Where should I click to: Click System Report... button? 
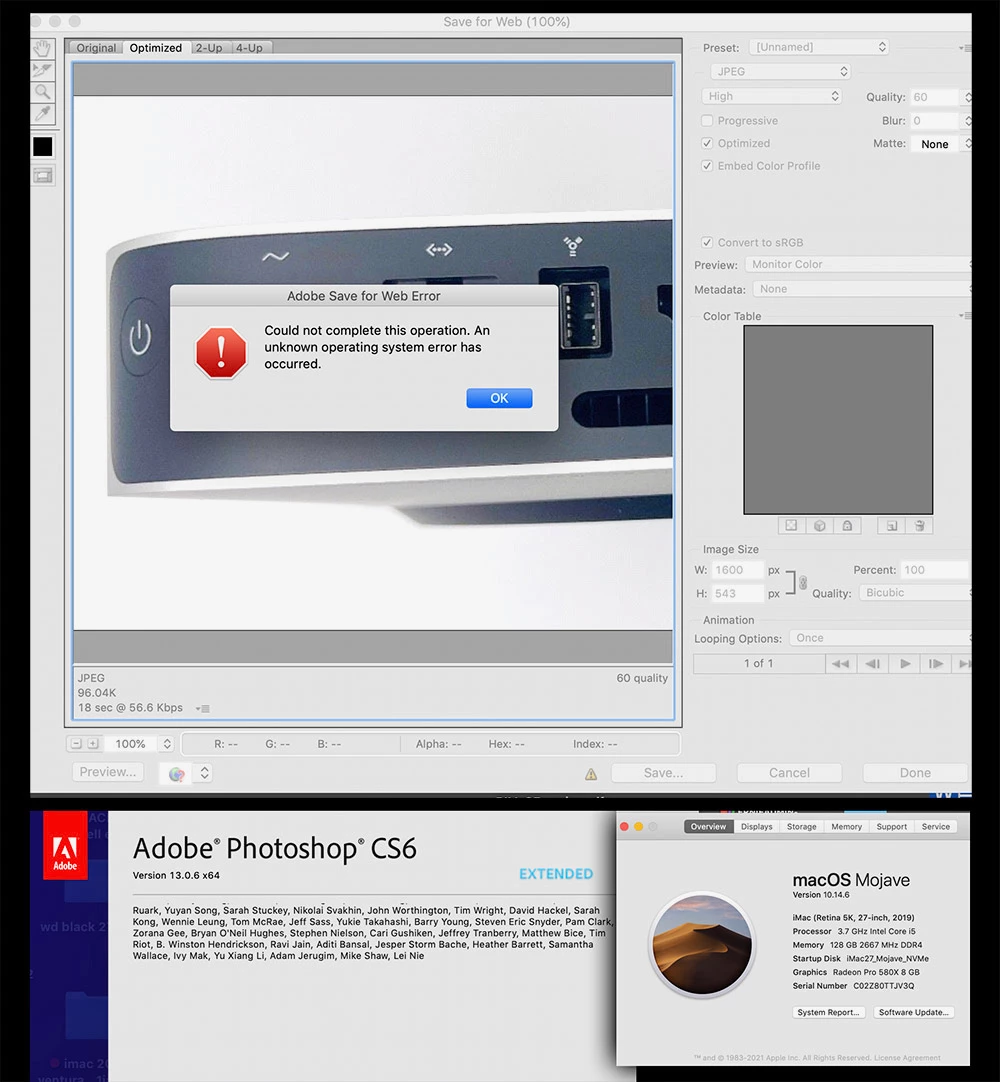tap(828, 1012)
